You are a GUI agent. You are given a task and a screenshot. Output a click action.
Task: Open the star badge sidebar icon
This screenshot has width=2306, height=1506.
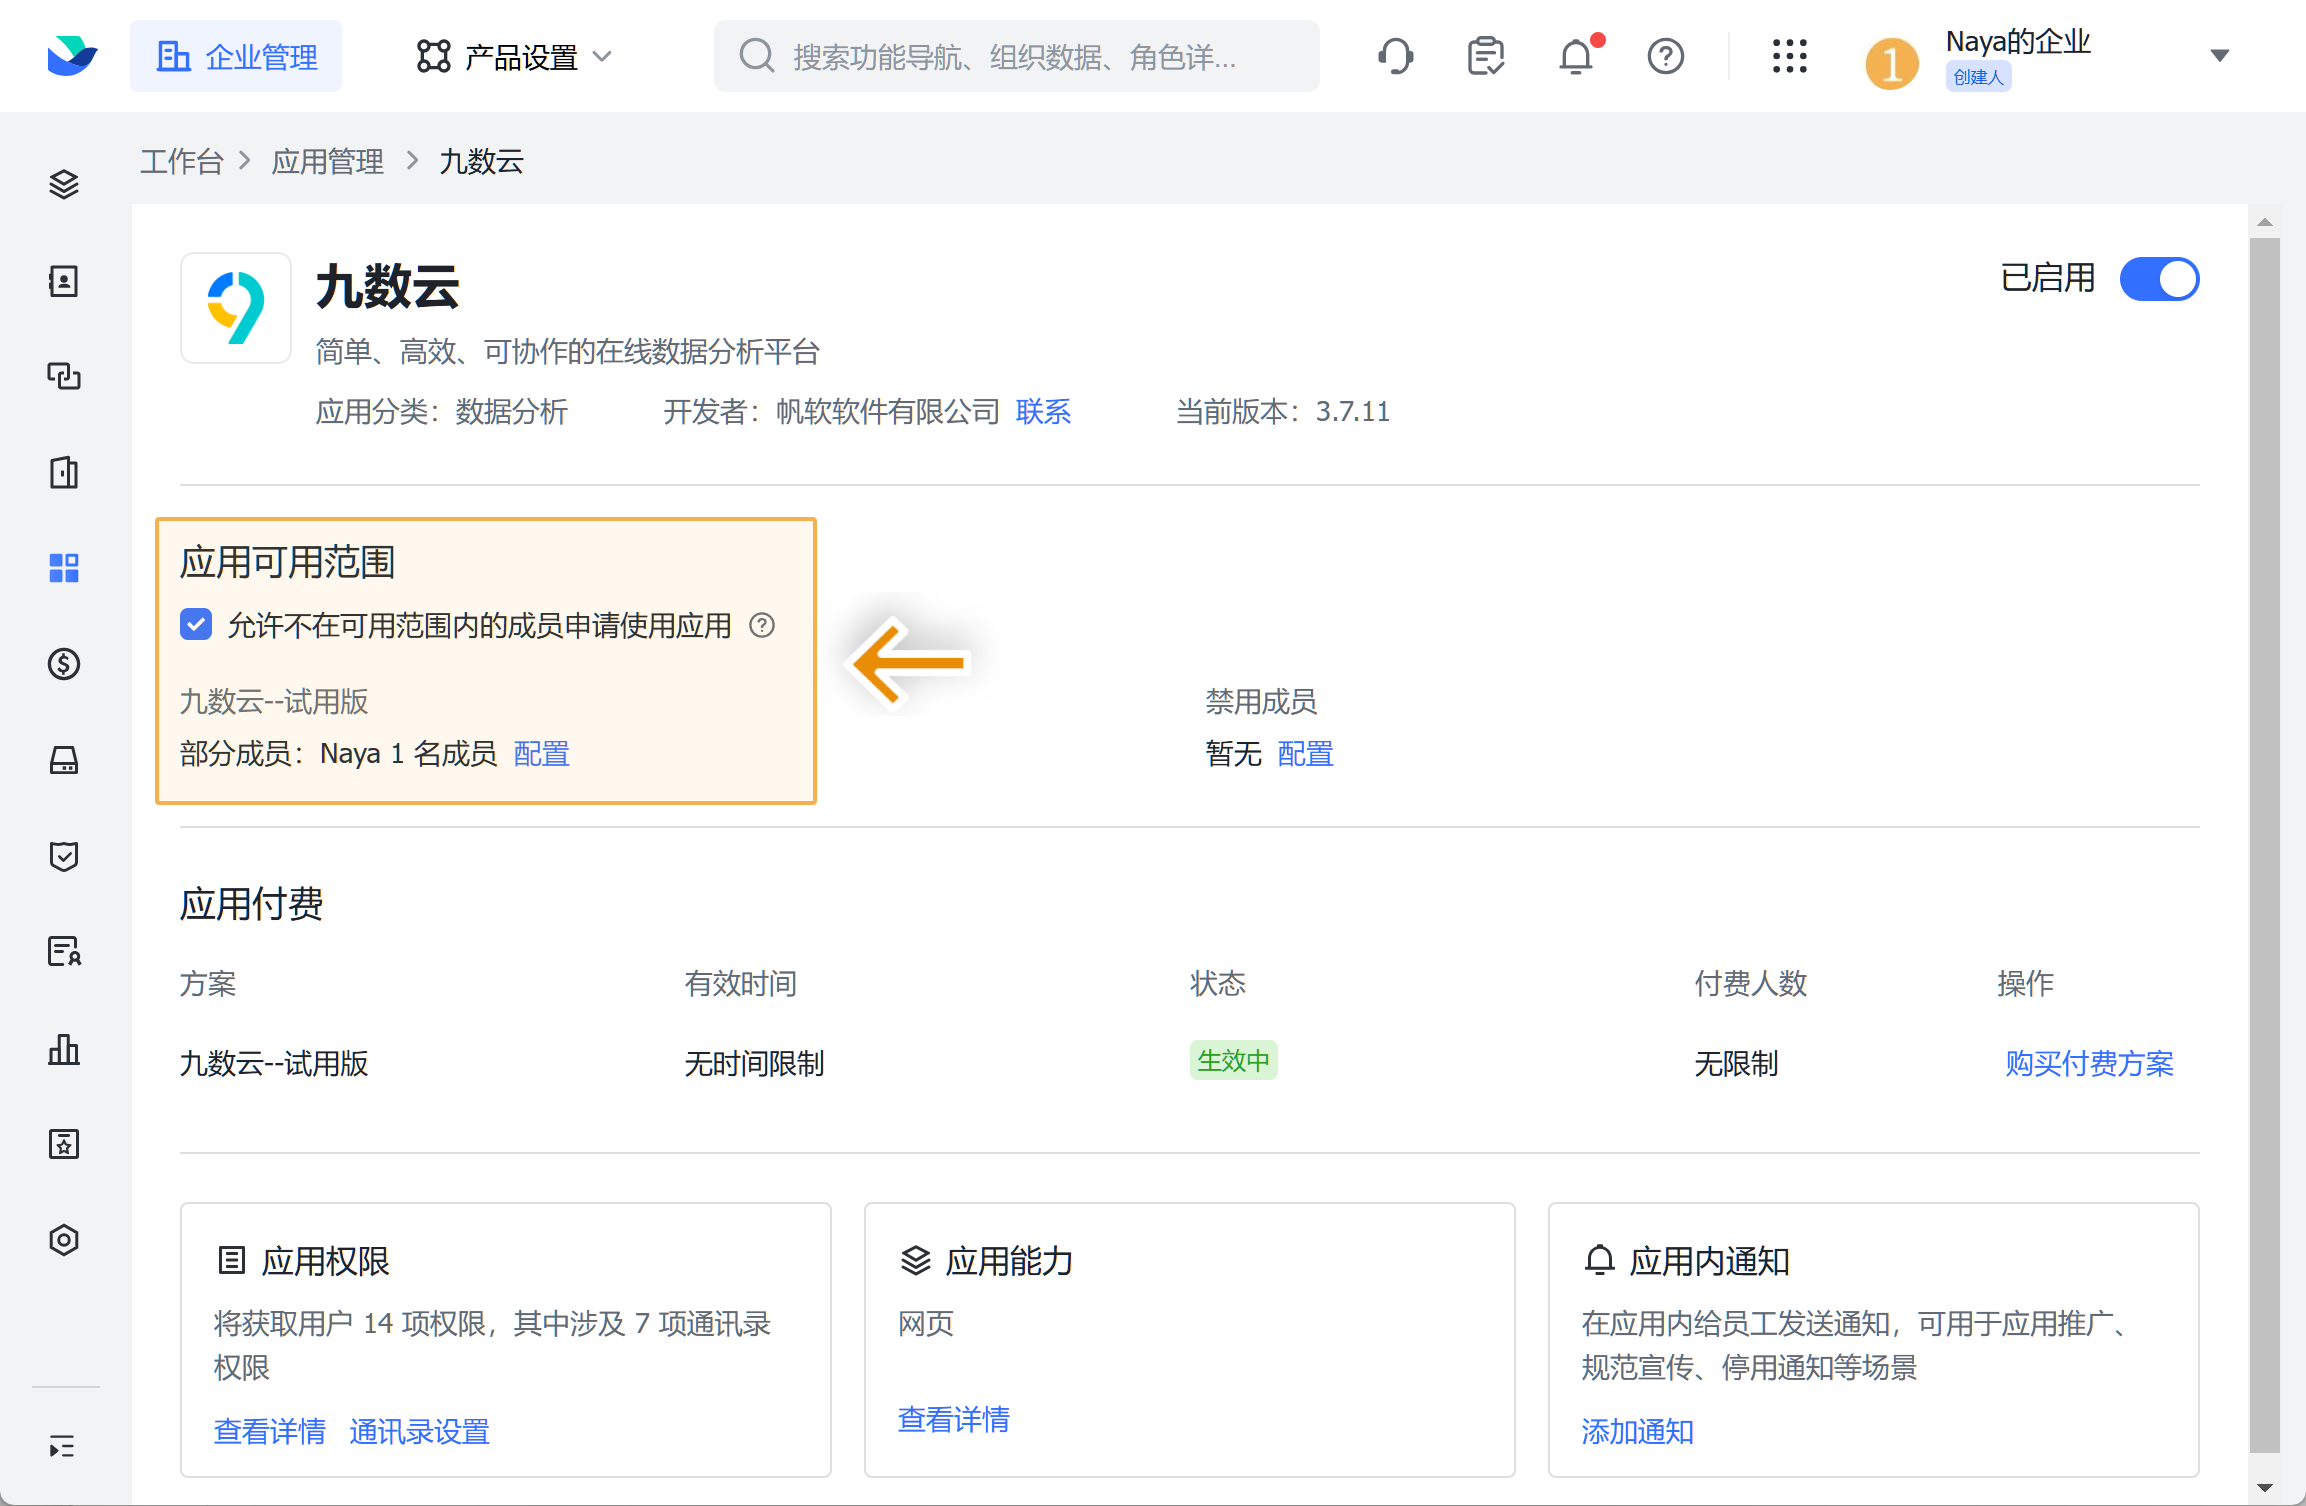coord(64,1144)
